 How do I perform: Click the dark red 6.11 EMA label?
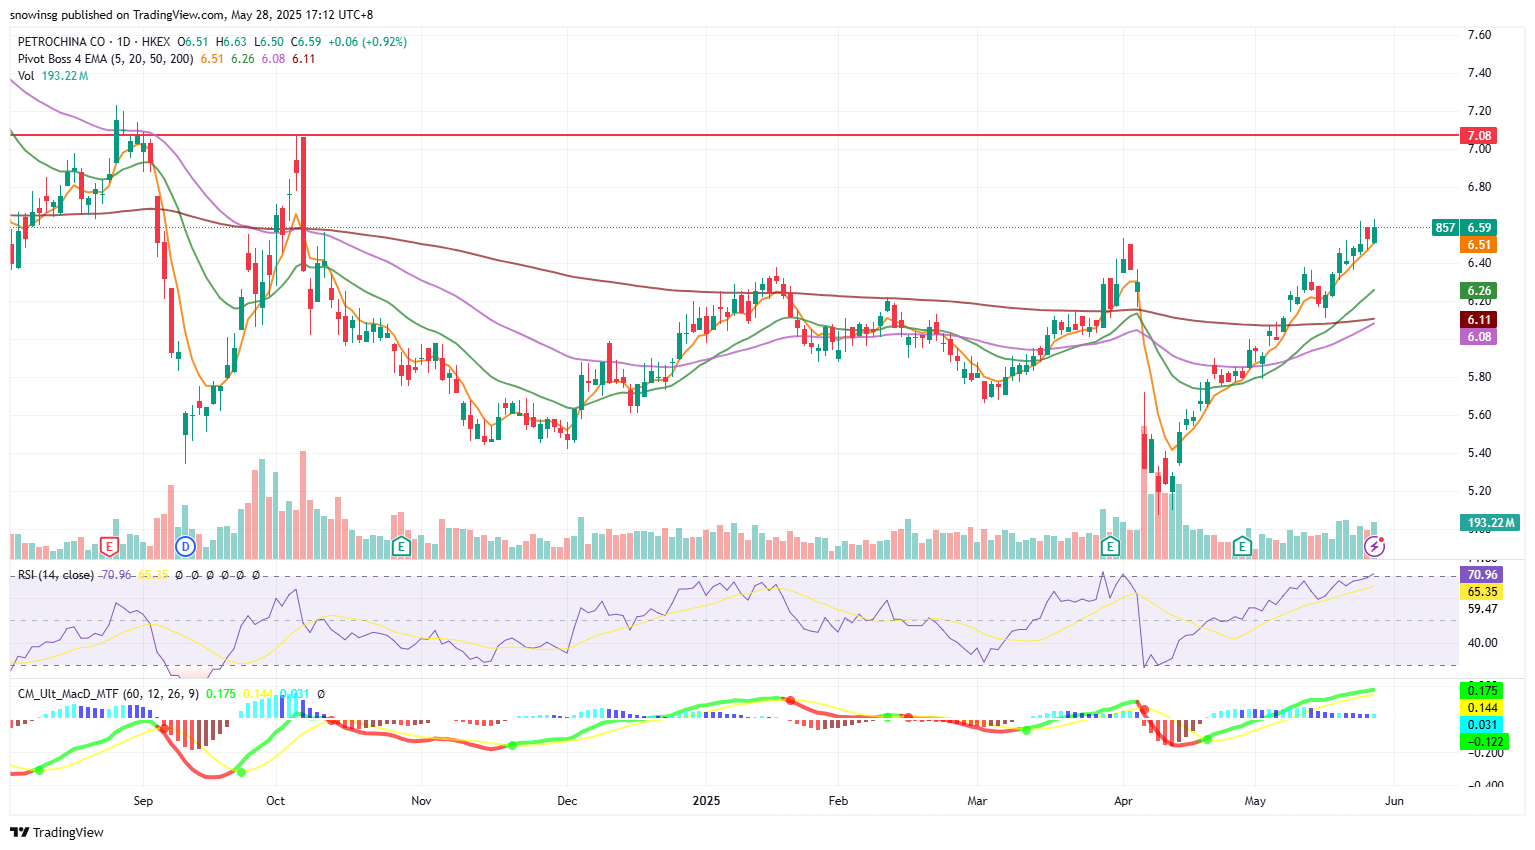coord(1479,320)
